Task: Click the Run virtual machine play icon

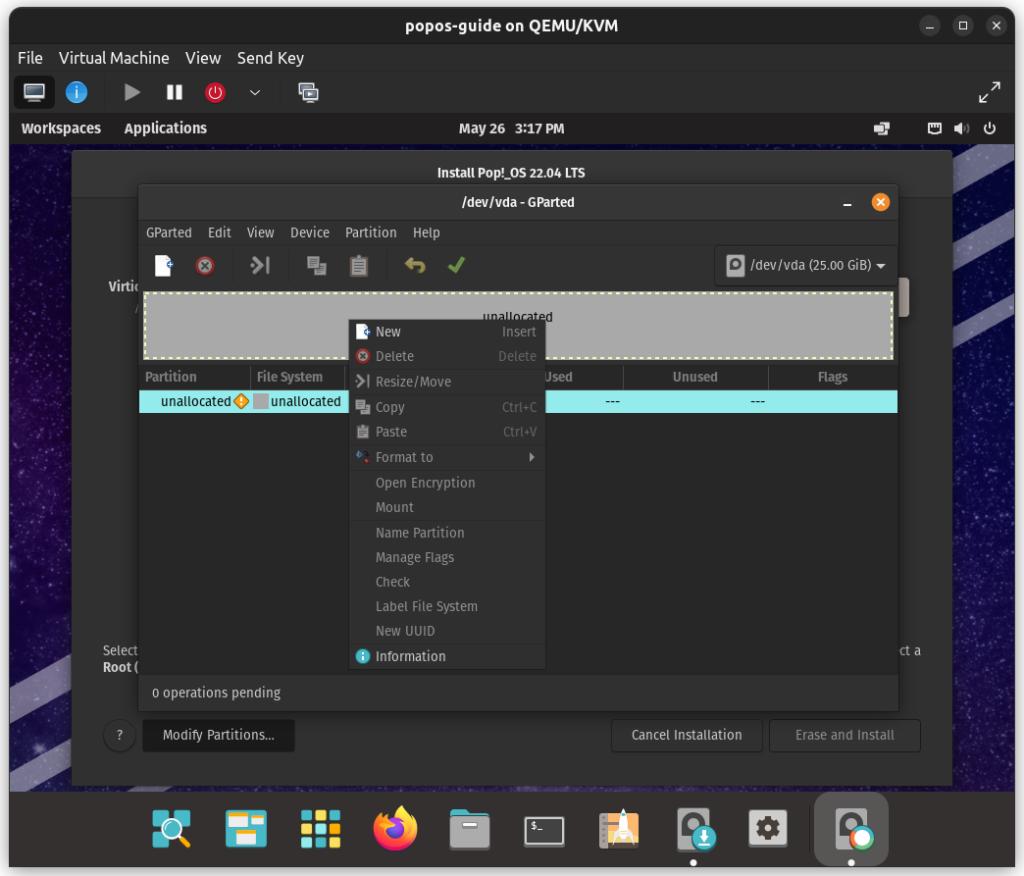Action: tap(132, 92)
